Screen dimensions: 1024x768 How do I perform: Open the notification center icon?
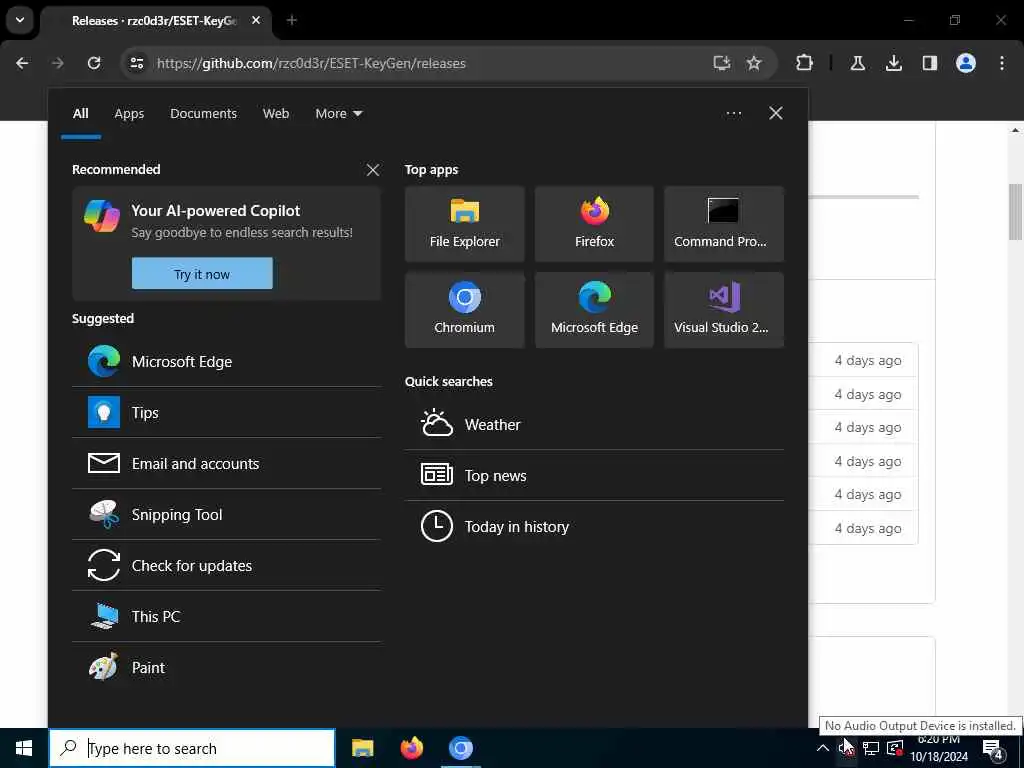pyautogui.click(x=993, y=748)
